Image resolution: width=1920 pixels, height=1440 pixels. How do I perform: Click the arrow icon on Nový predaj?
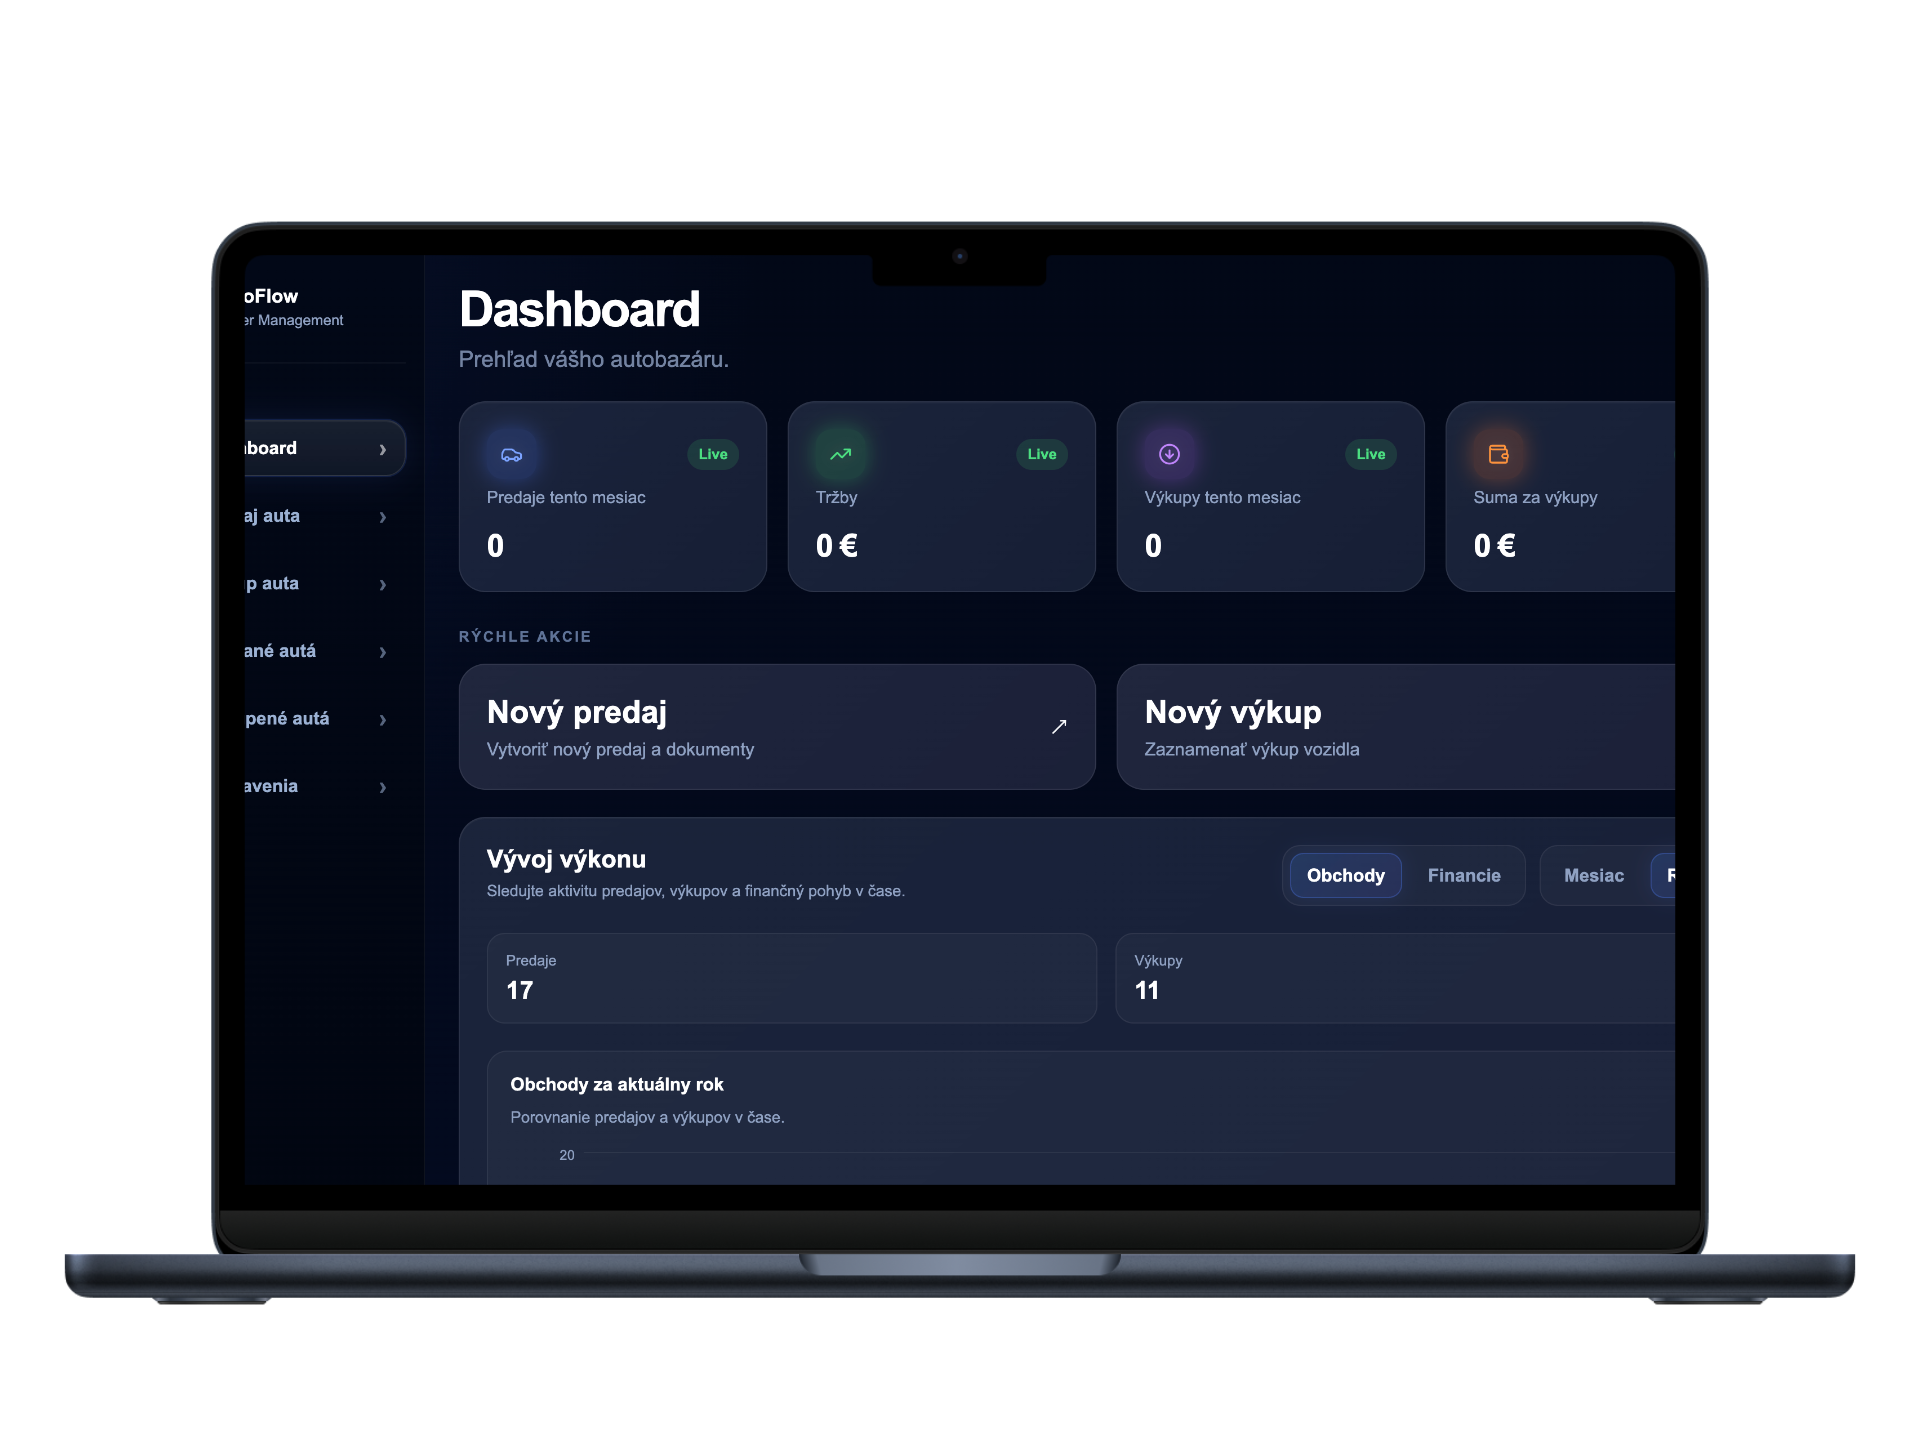tap(1059, 727)
